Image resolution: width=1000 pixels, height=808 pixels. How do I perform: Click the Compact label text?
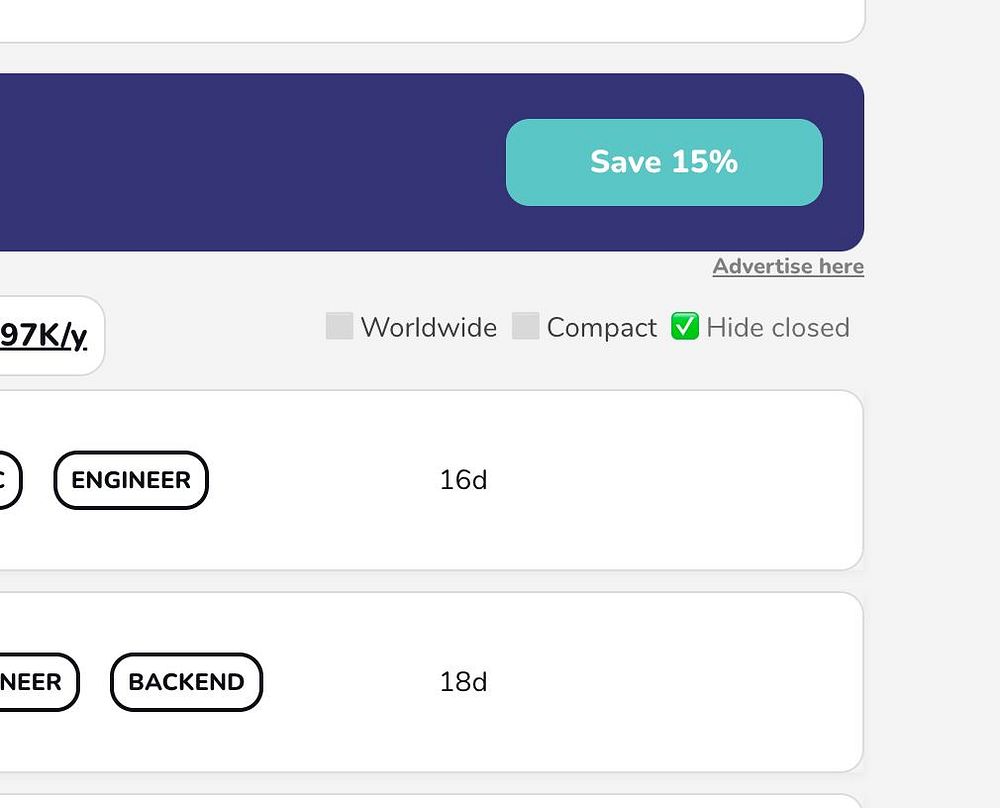click(601, 328)
